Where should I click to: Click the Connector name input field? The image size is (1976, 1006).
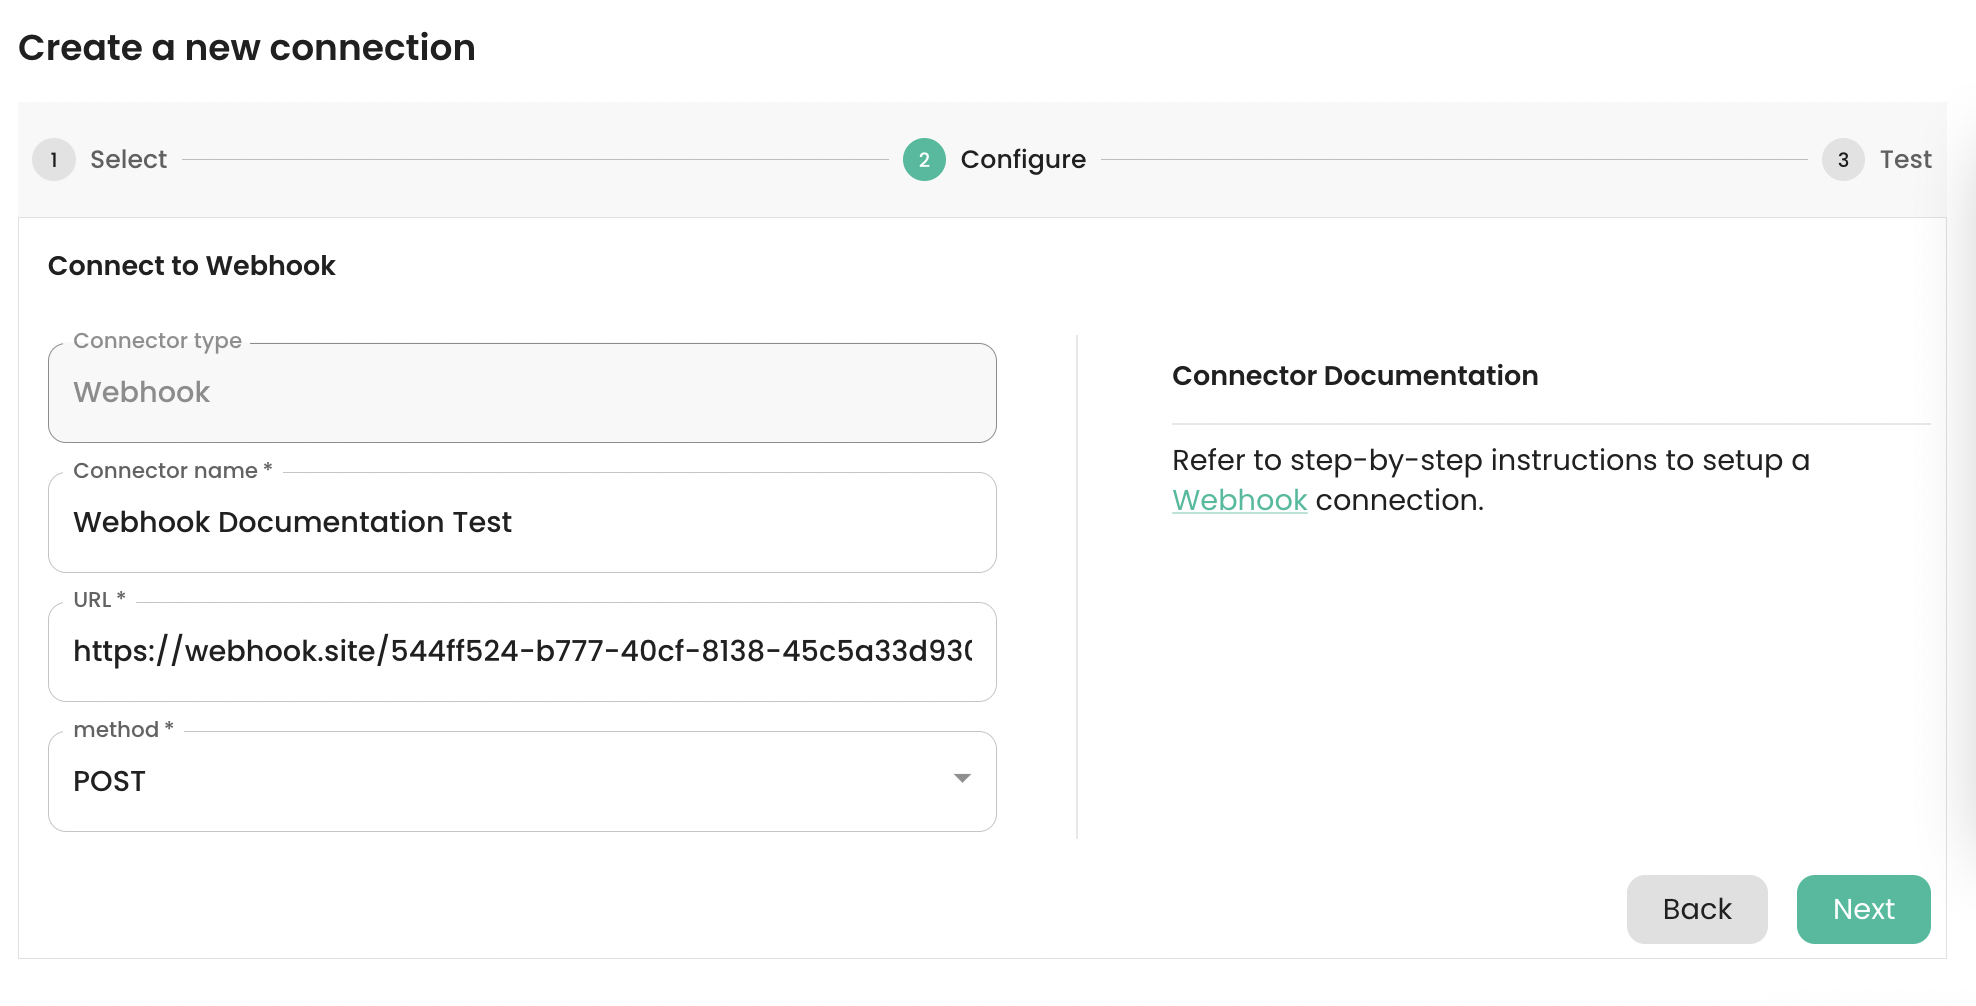521,522
